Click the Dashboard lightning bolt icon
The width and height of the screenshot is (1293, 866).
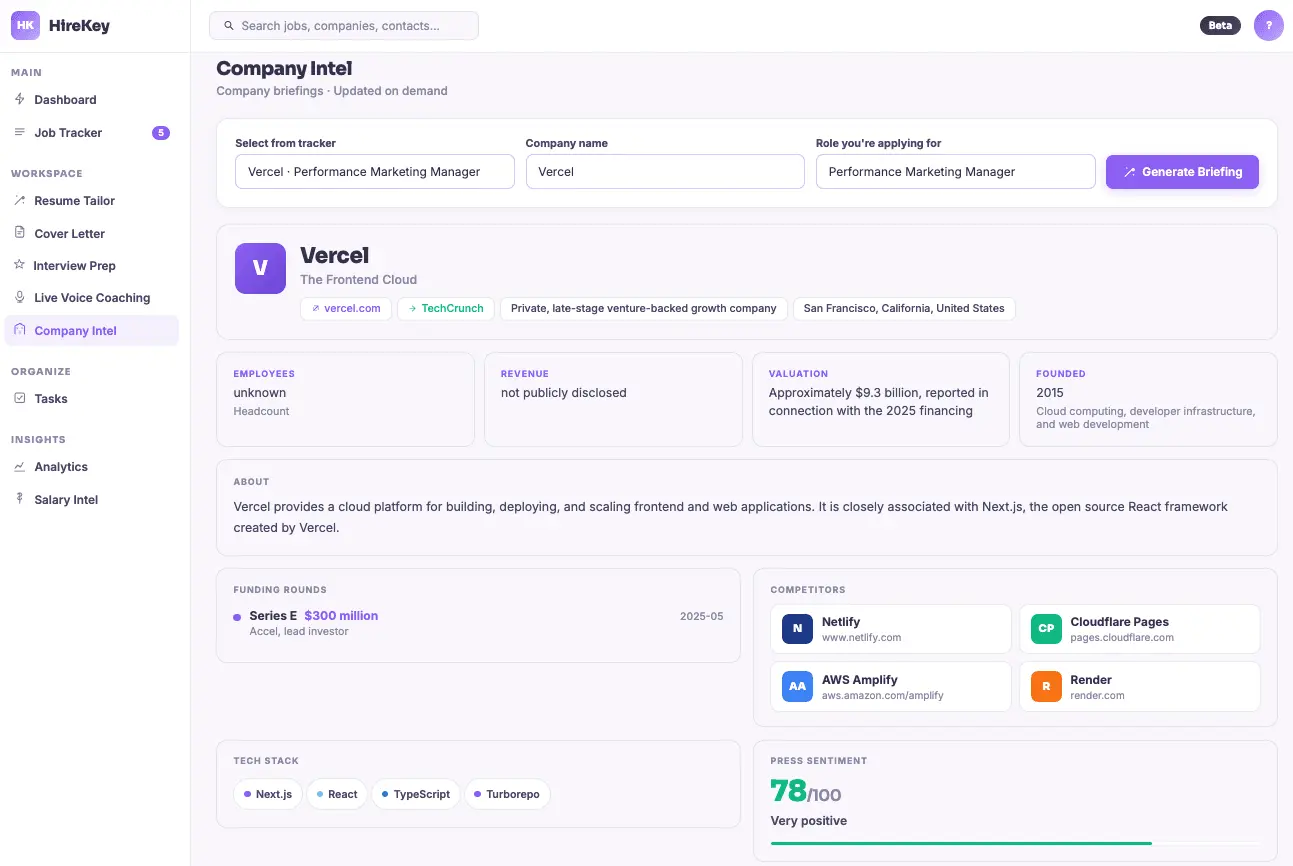[x=19, y=99]
